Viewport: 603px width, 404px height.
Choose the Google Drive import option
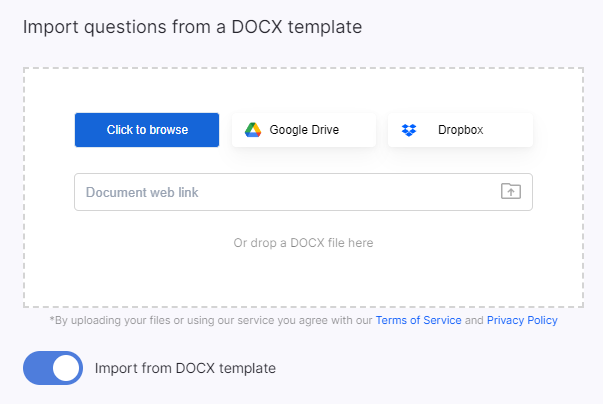pos(304,130)
